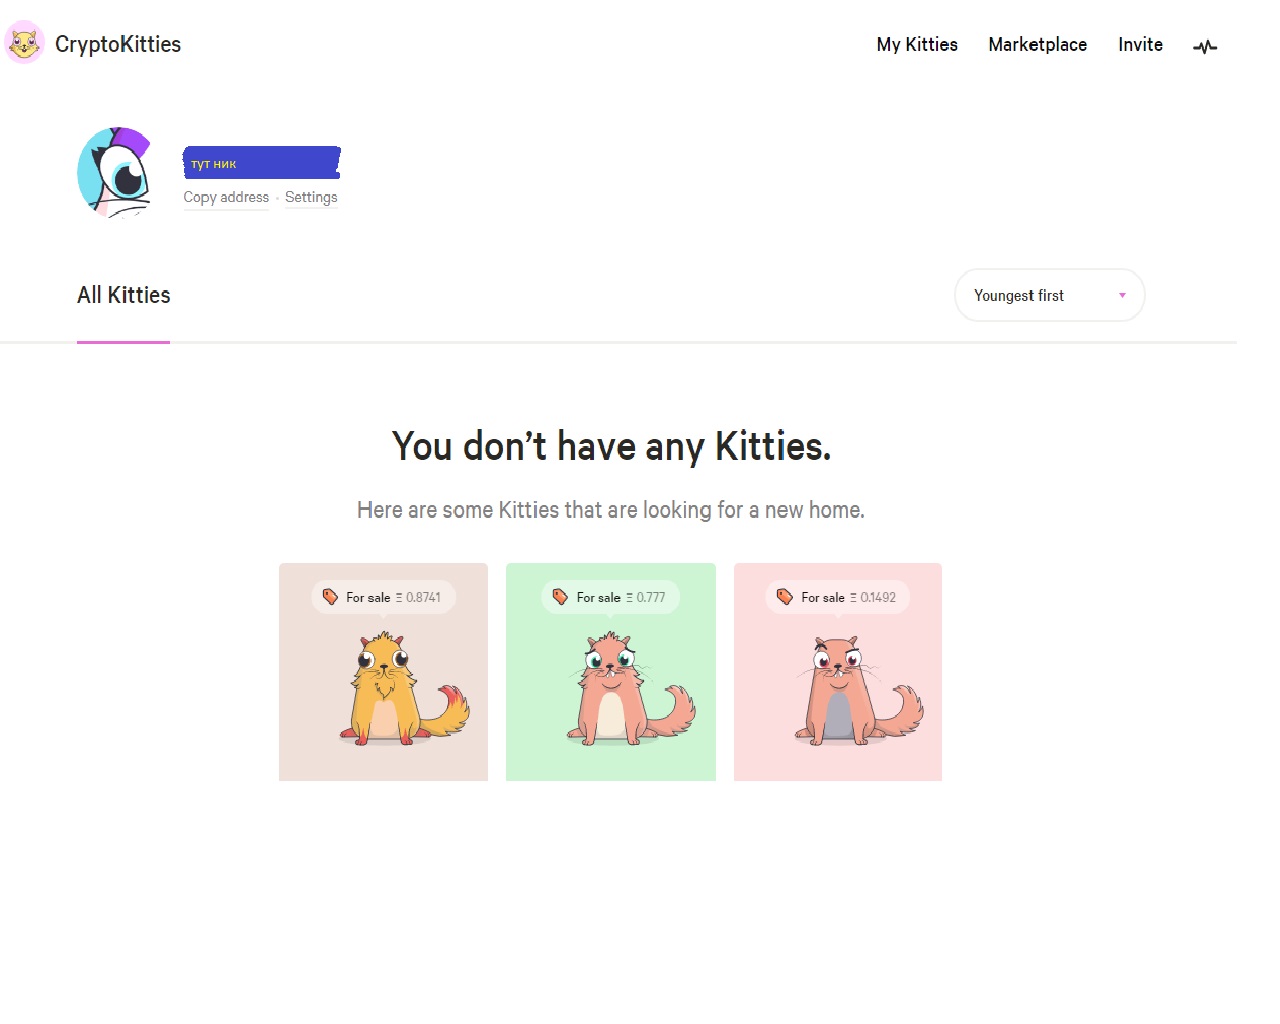The height and width of the screenshot is (1024, 1280).
Task: Click sale tag icon on 0.1492 kitty
Action: coord(785,597)
